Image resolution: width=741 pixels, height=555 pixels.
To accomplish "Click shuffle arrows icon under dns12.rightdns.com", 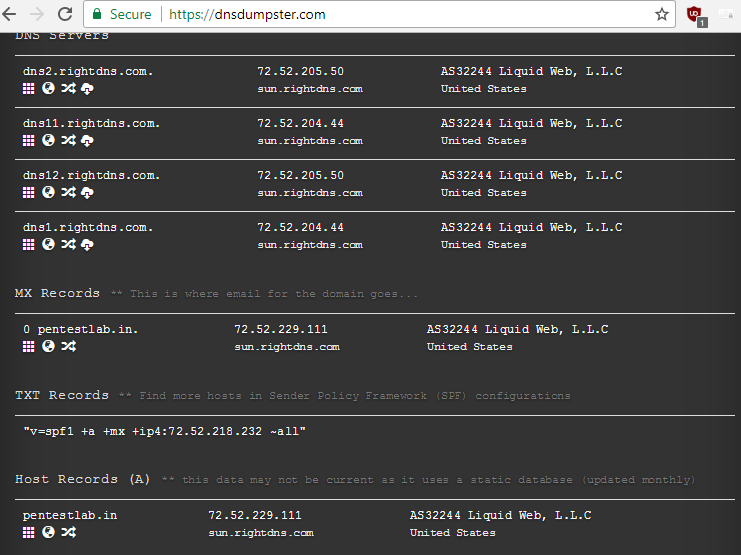I will pos(69,192).
